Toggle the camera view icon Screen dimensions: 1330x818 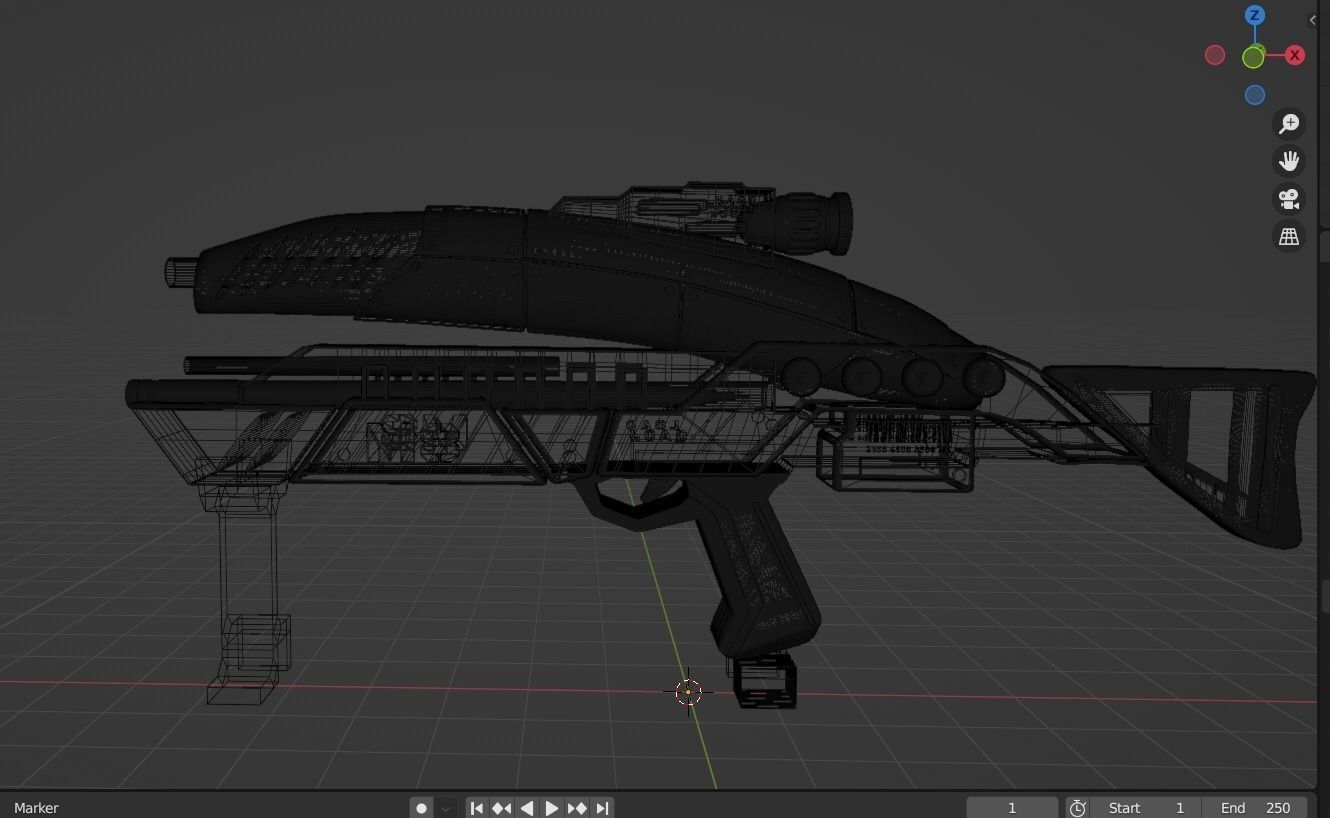(x=1289, y=199)
